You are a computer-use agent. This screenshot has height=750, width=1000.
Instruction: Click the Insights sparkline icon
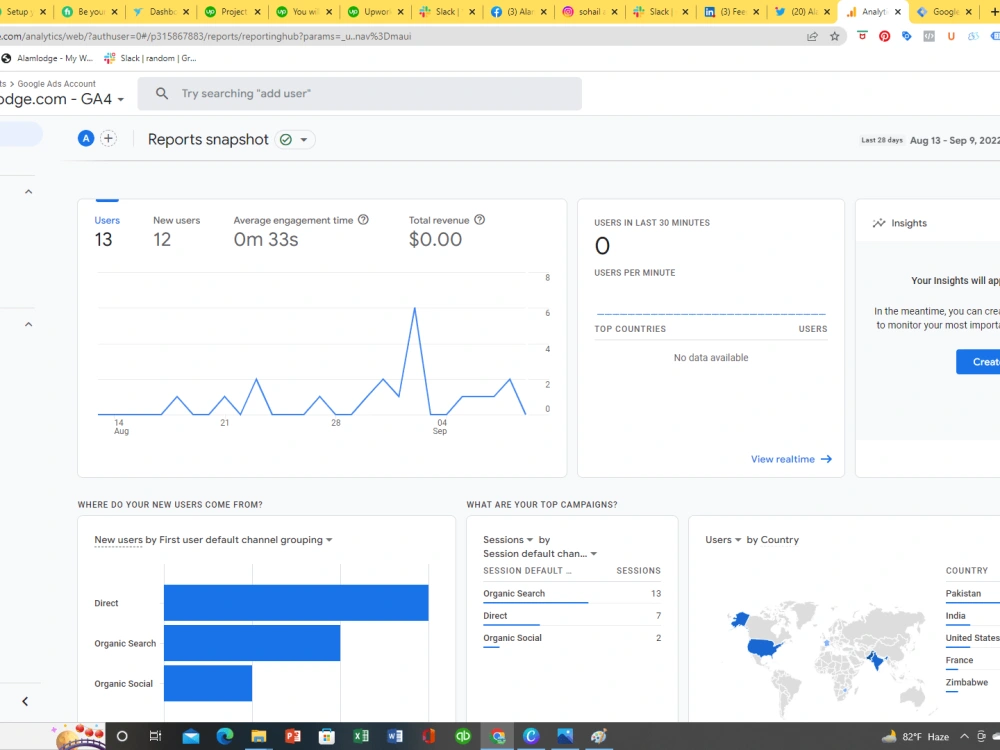click(x=879, y=223)
